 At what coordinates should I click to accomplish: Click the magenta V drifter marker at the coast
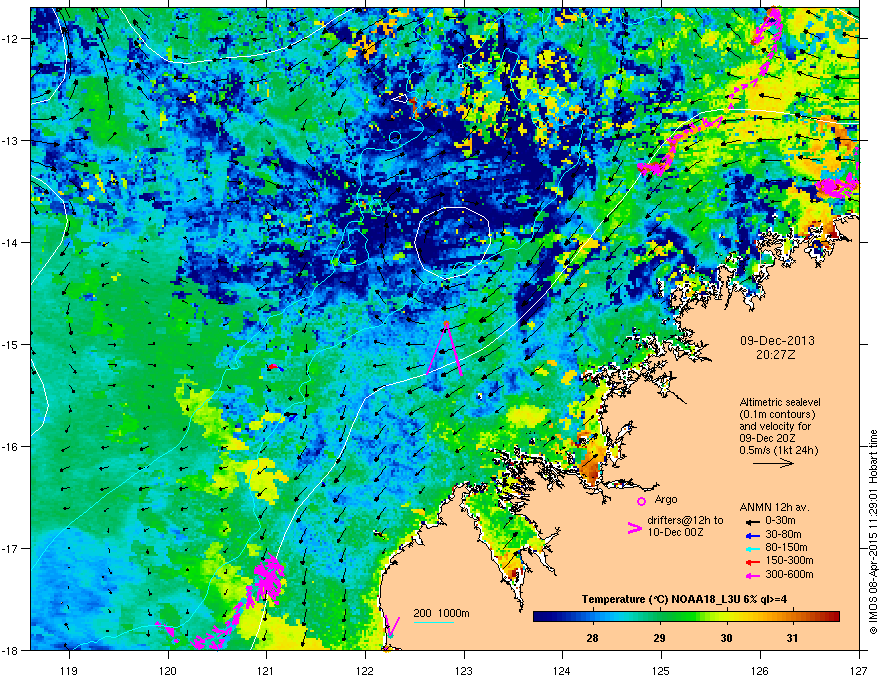[391, 626]
